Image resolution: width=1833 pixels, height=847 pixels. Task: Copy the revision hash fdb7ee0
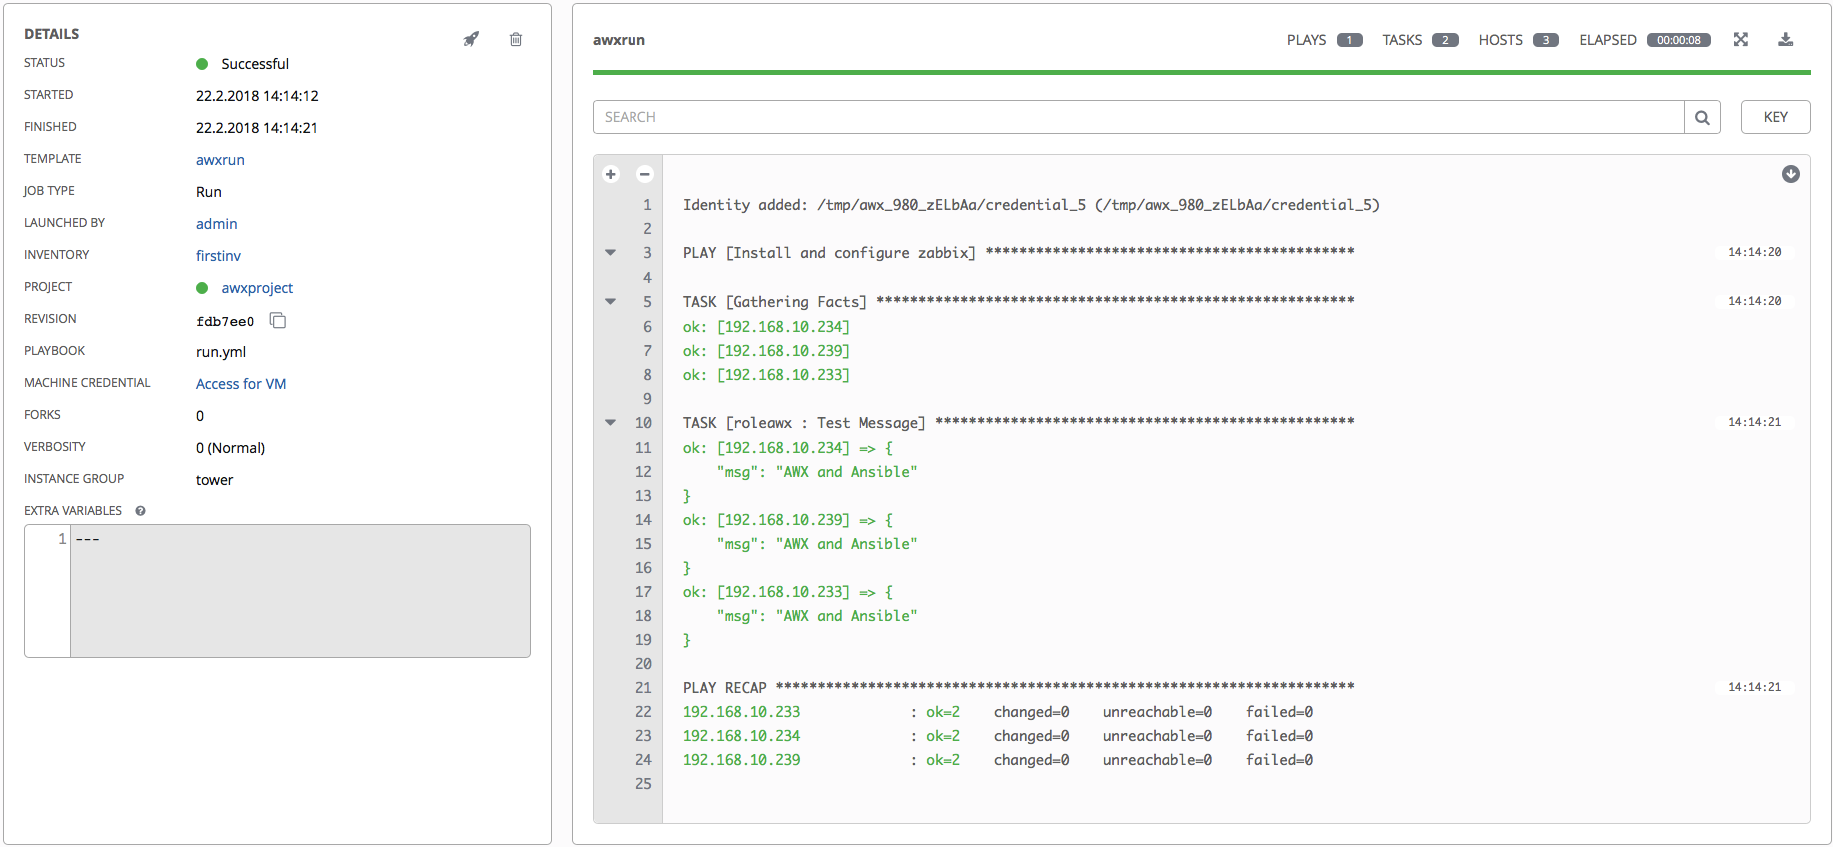pyautogui.click(x=278, y=320)
